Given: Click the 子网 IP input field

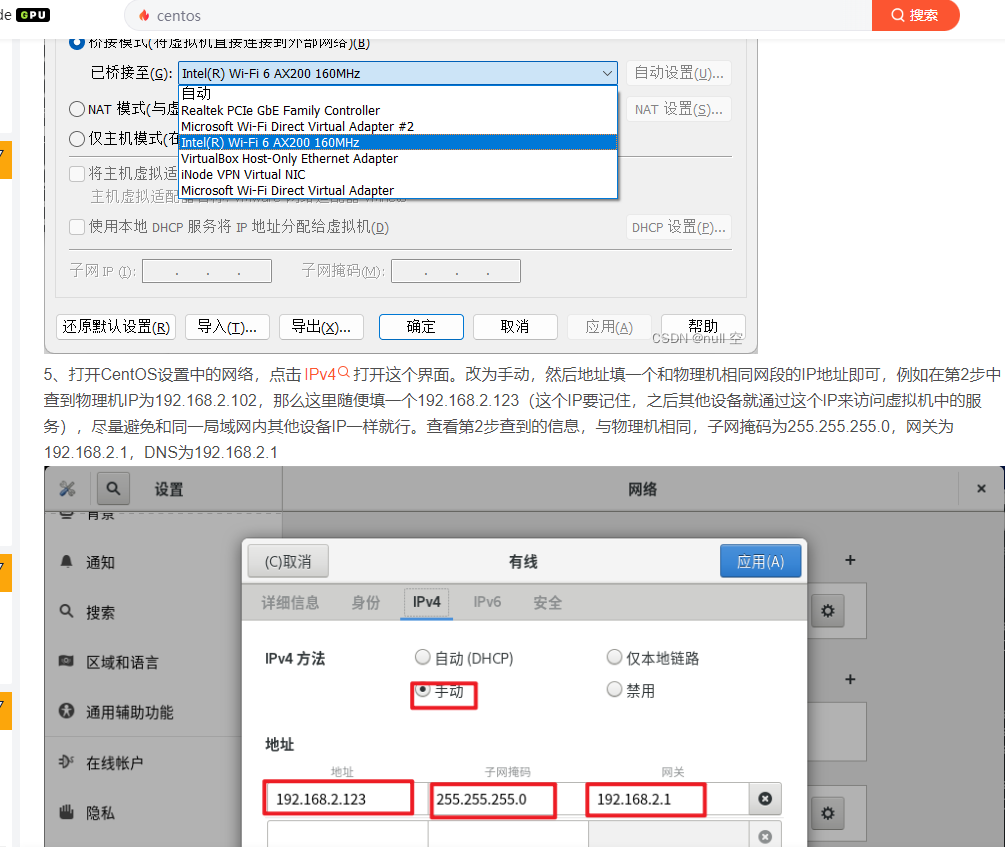Looking at the screenshot, I should click(207, 271).
